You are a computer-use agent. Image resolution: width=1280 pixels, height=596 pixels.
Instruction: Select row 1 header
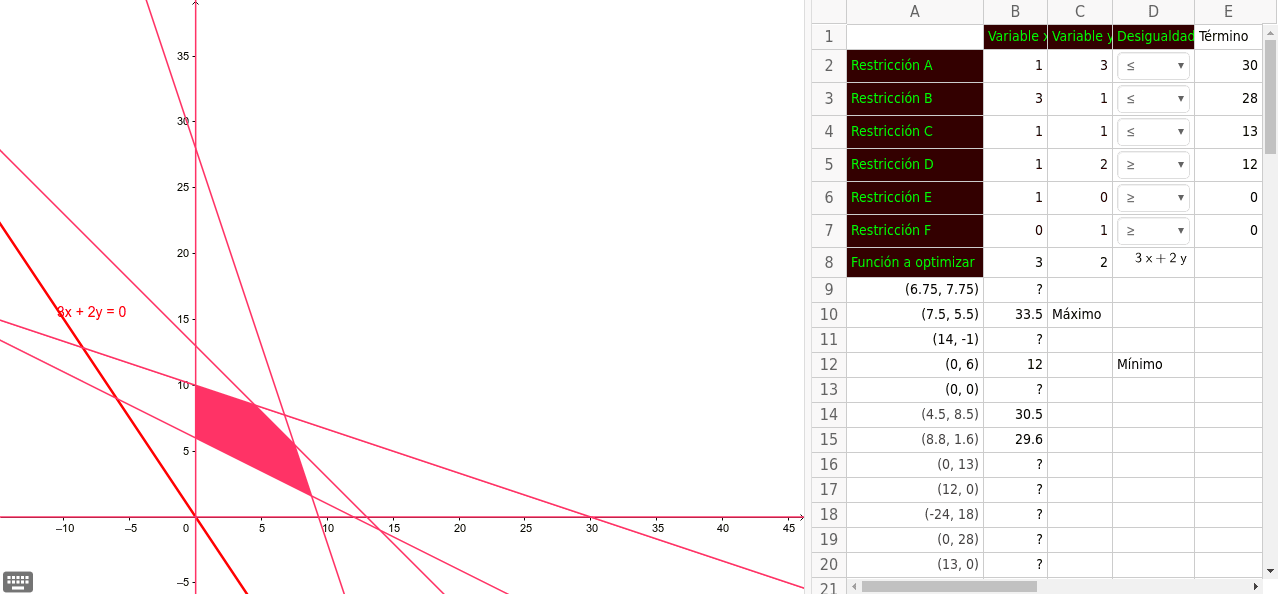828,37
